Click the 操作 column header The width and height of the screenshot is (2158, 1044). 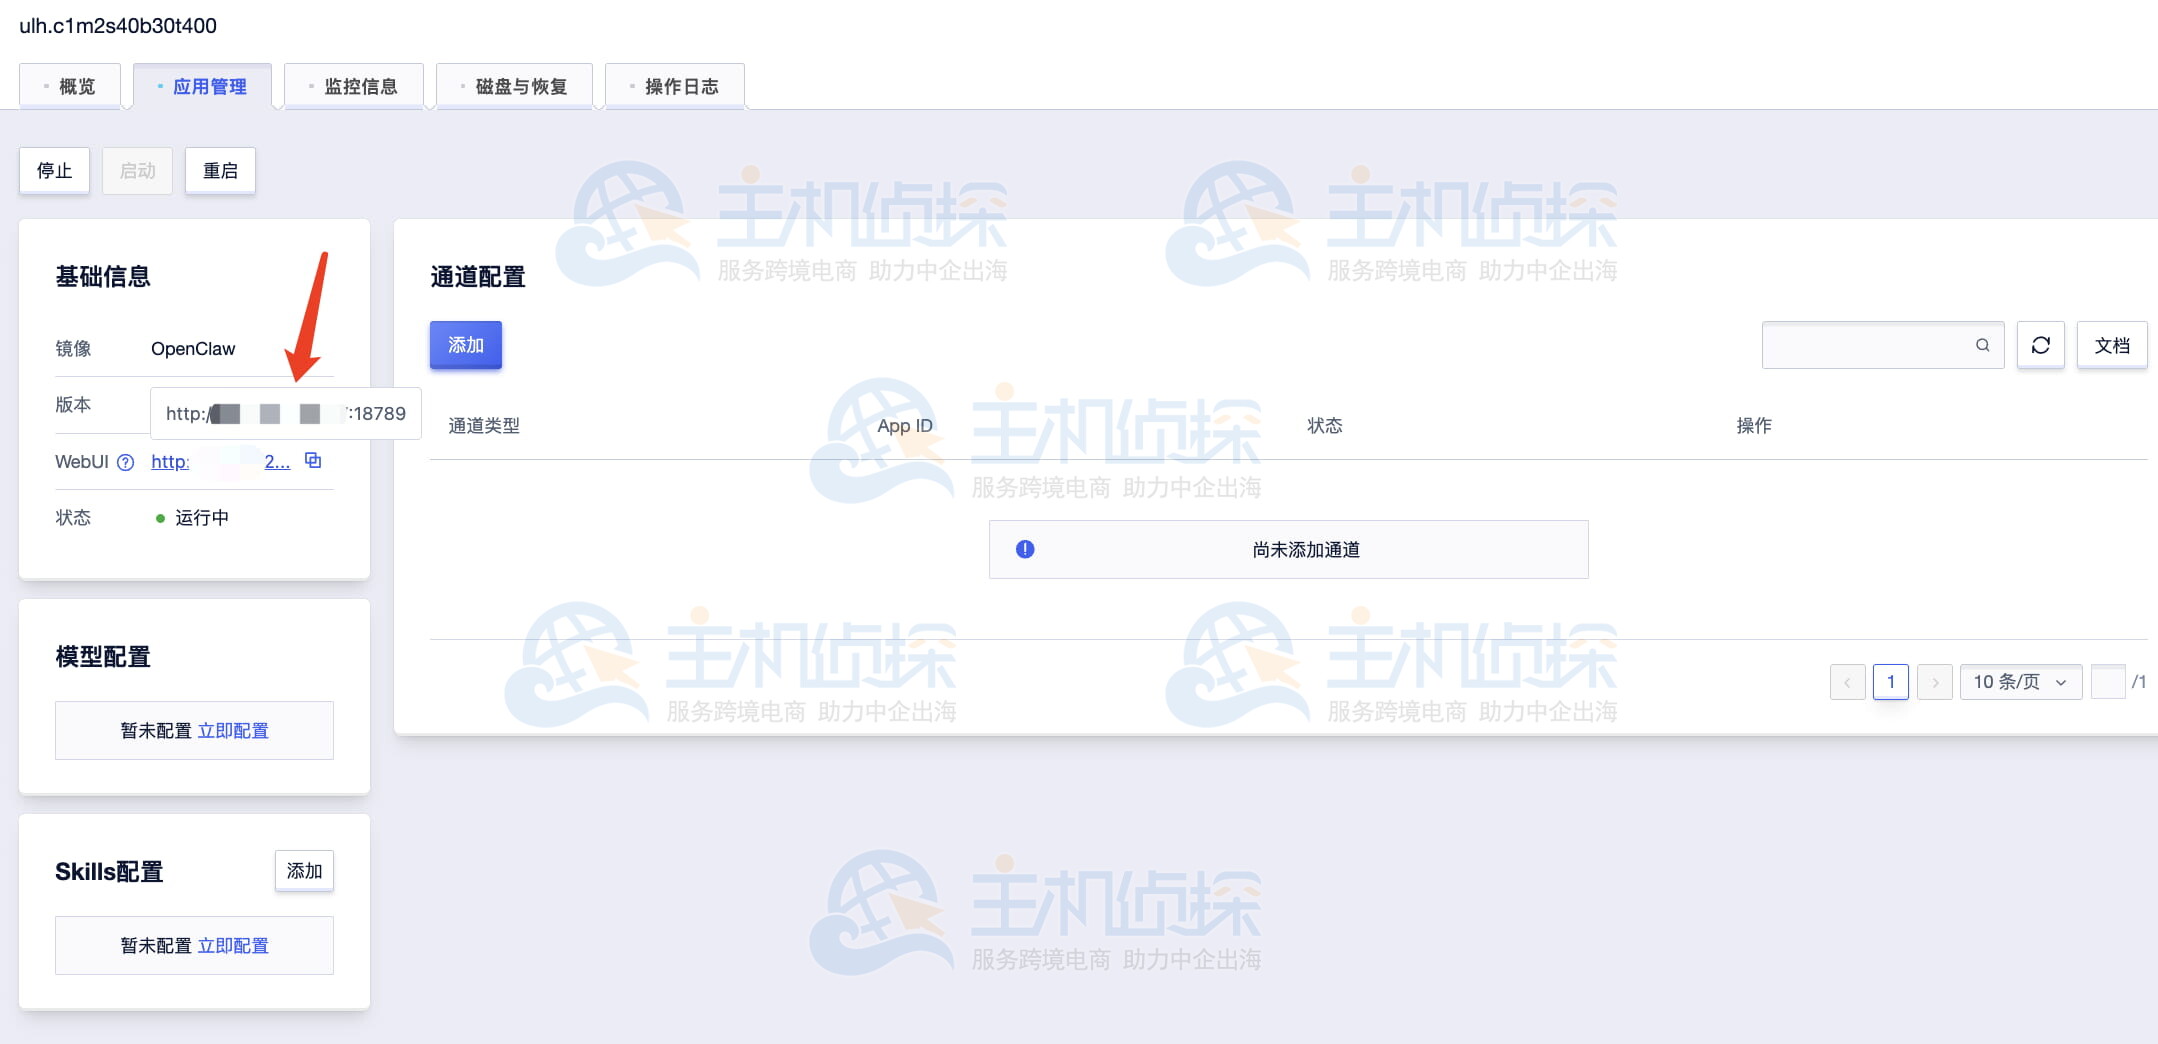[1754, 426]
